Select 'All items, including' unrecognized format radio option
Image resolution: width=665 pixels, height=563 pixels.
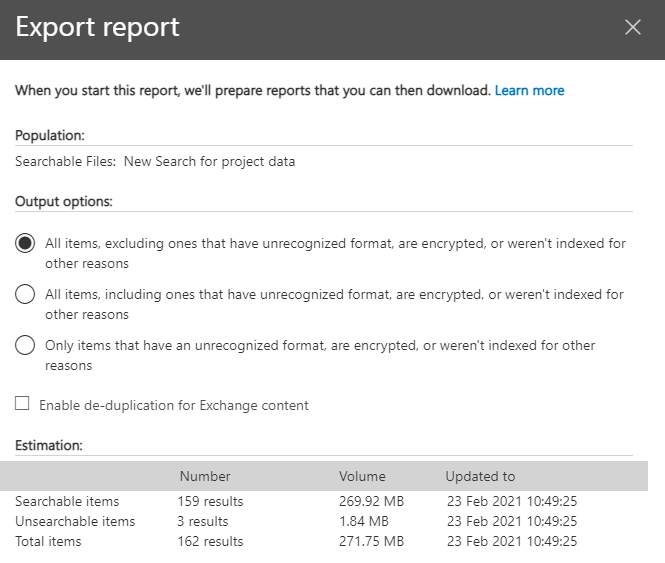pyautogui.click(x=26, y=295)
